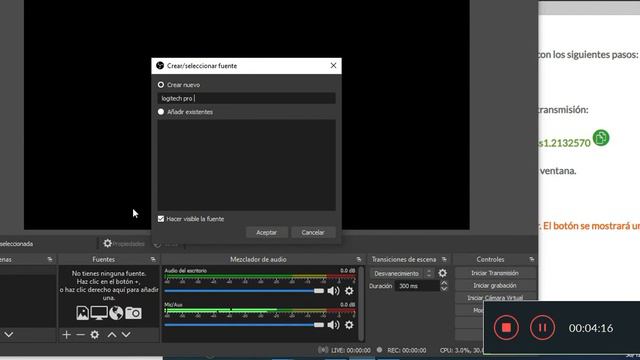Open source properties gear in Fuentes toolbar
This screenshot has height=360, width=640.
point(95,335)
